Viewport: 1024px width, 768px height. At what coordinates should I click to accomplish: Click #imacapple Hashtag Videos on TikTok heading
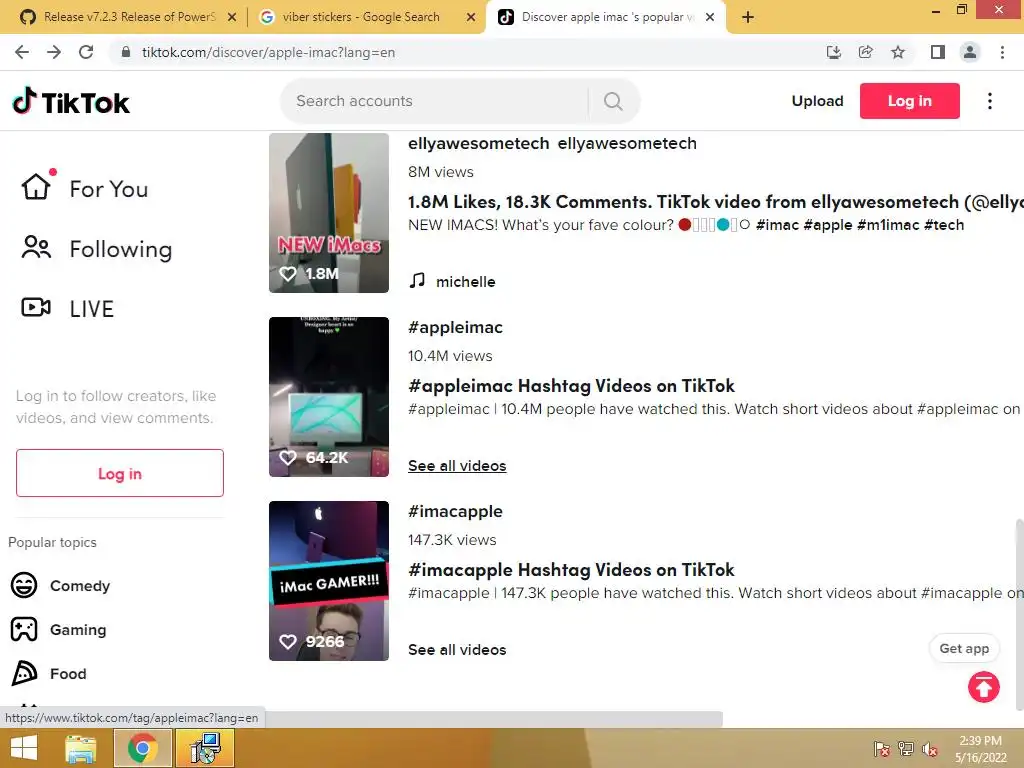point(571,570)
